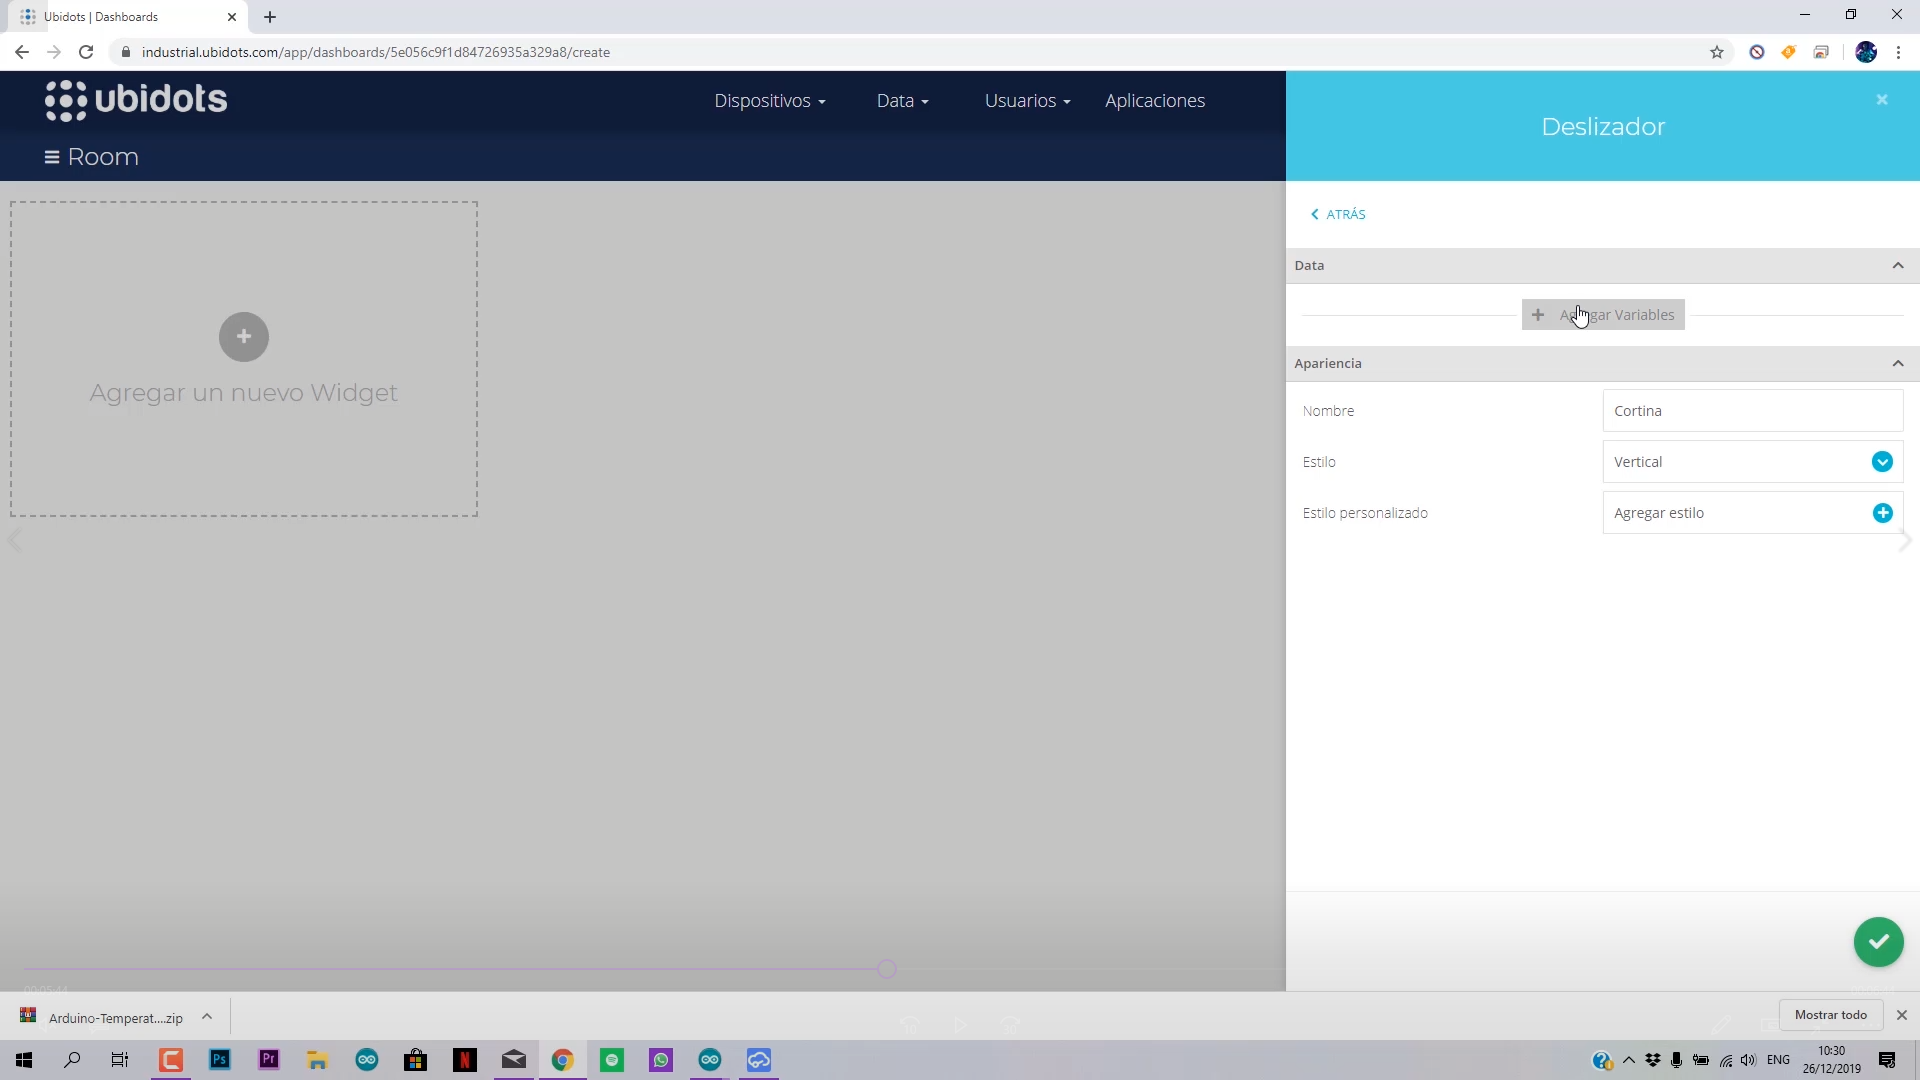Bookmark this page with star icon
This screenshot has width=1920, height=1080.
[x=1717, y=52]
